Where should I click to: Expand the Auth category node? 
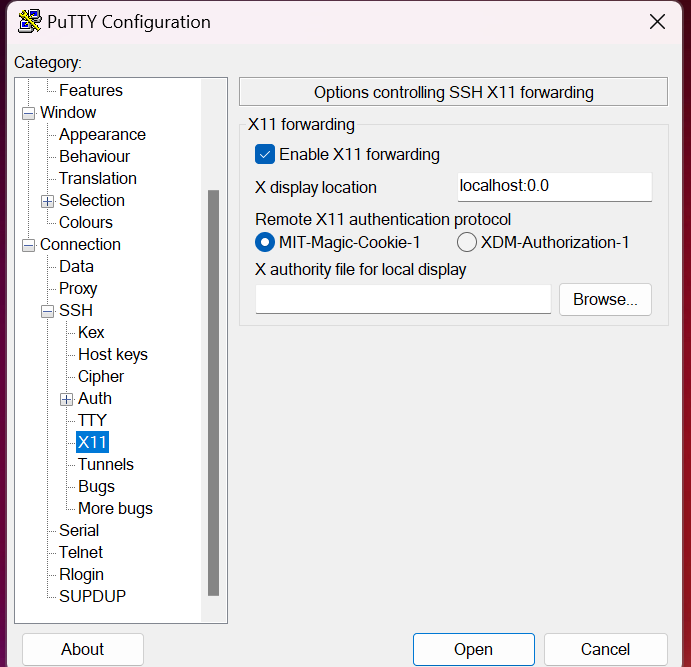pos(67,400)
